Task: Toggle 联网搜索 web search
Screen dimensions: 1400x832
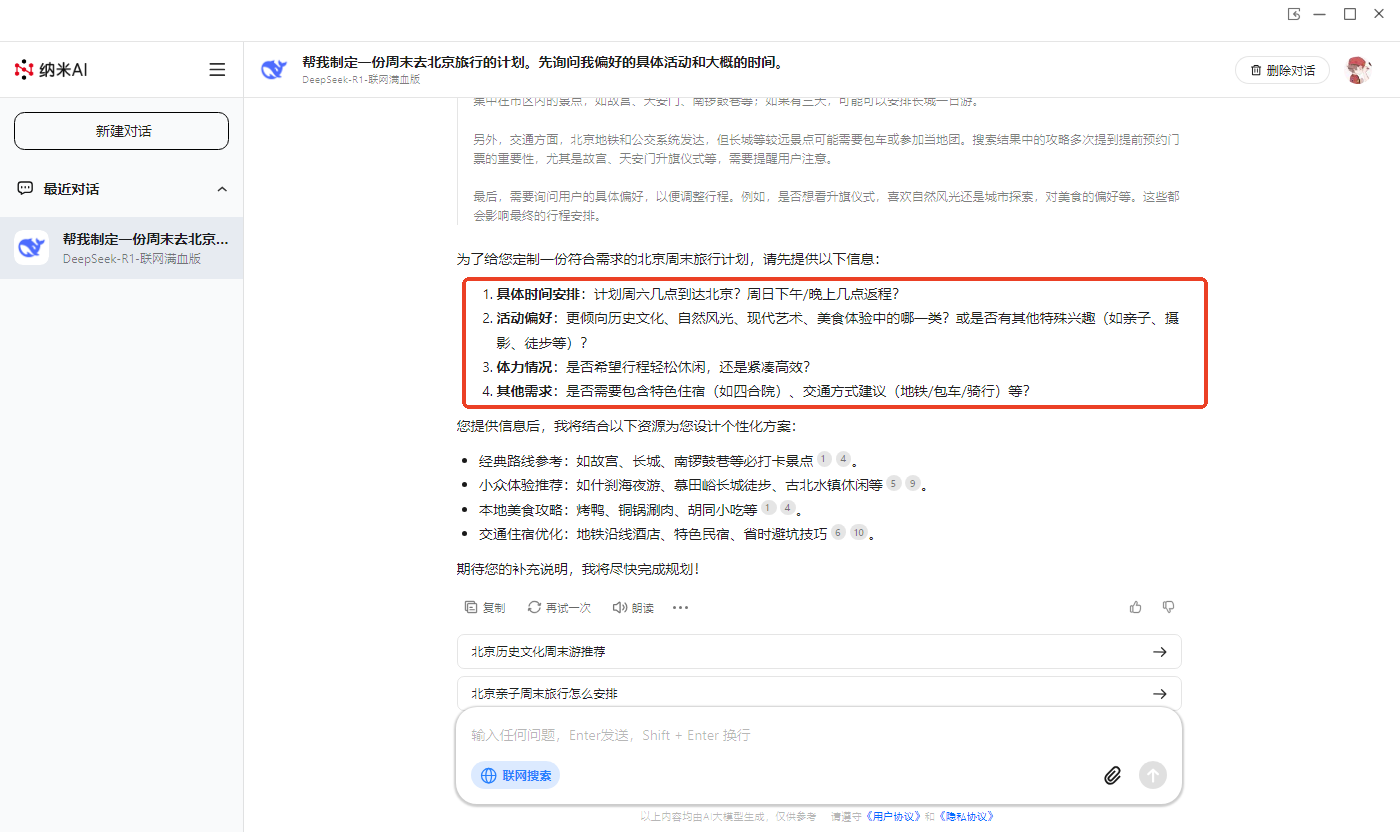Action: pyautogui.click(x=516, y=775)
